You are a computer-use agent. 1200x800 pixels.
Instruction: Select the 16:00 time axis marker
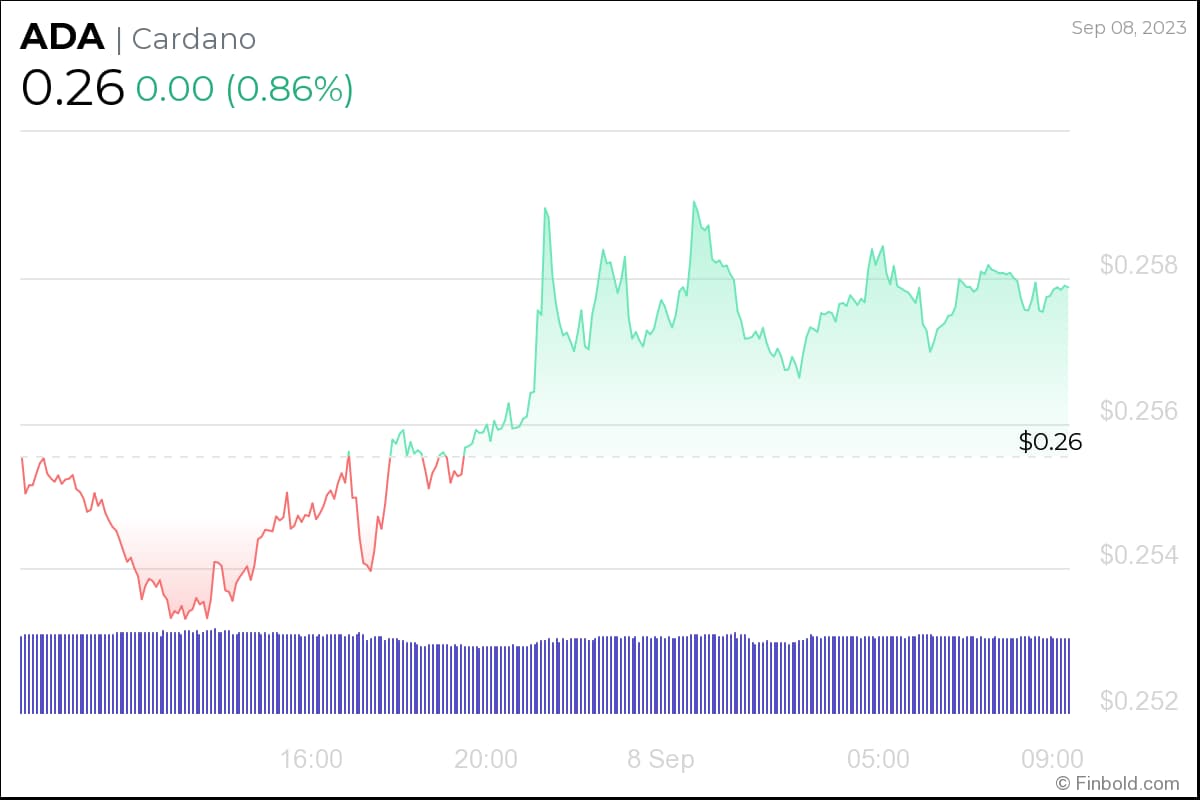[x=311, y=759]
